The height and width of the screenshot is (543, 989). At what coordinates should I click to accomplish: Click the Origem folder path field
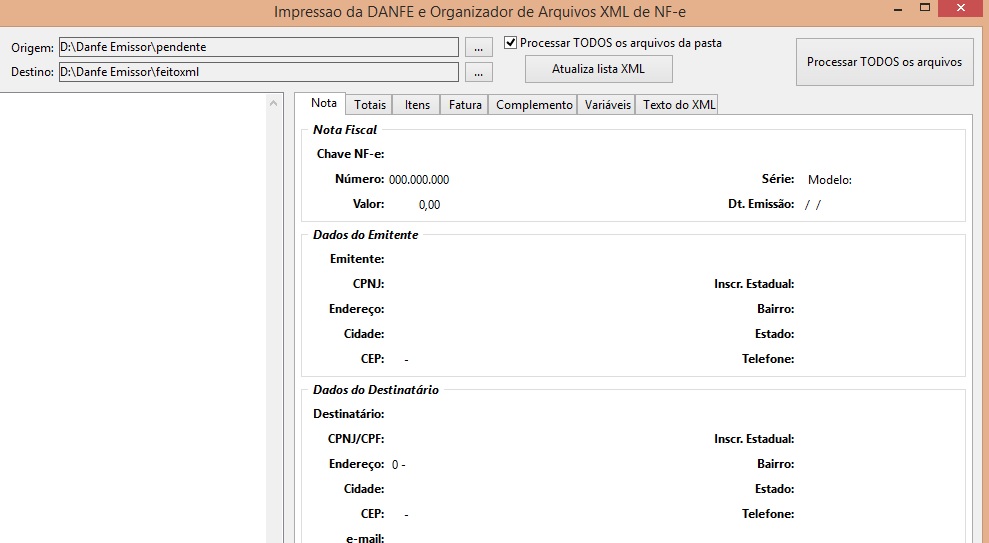coord(258,47)
